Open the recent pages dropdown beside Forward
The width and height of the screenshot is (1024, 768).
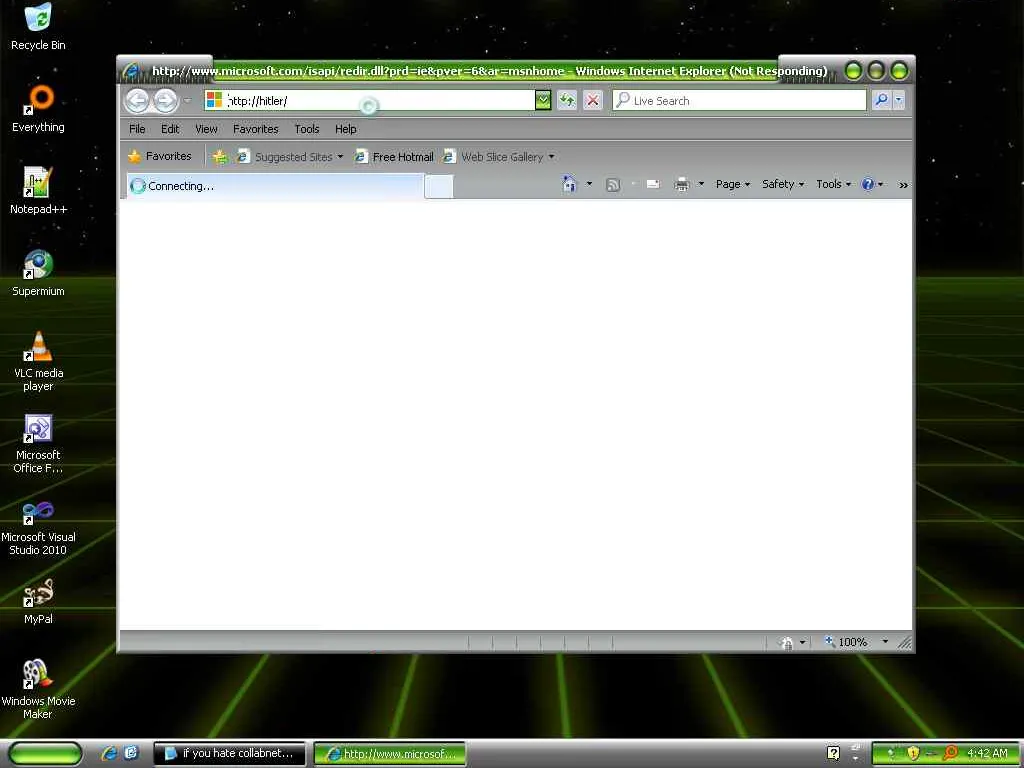click(x=187, y=101)
